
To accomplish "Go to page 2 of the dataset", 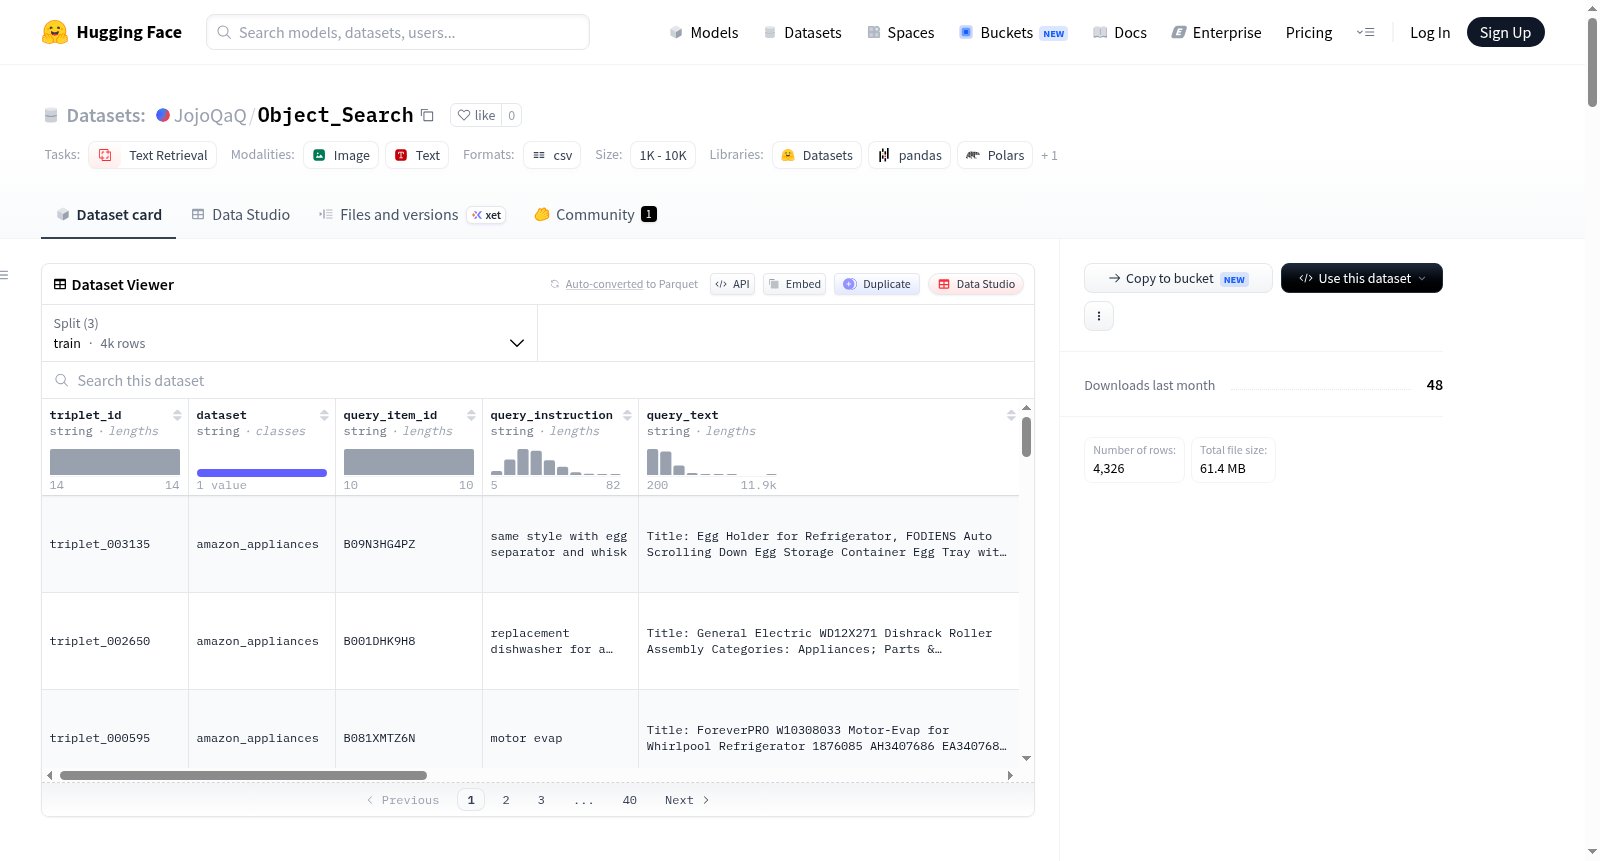I will [506, 800].
